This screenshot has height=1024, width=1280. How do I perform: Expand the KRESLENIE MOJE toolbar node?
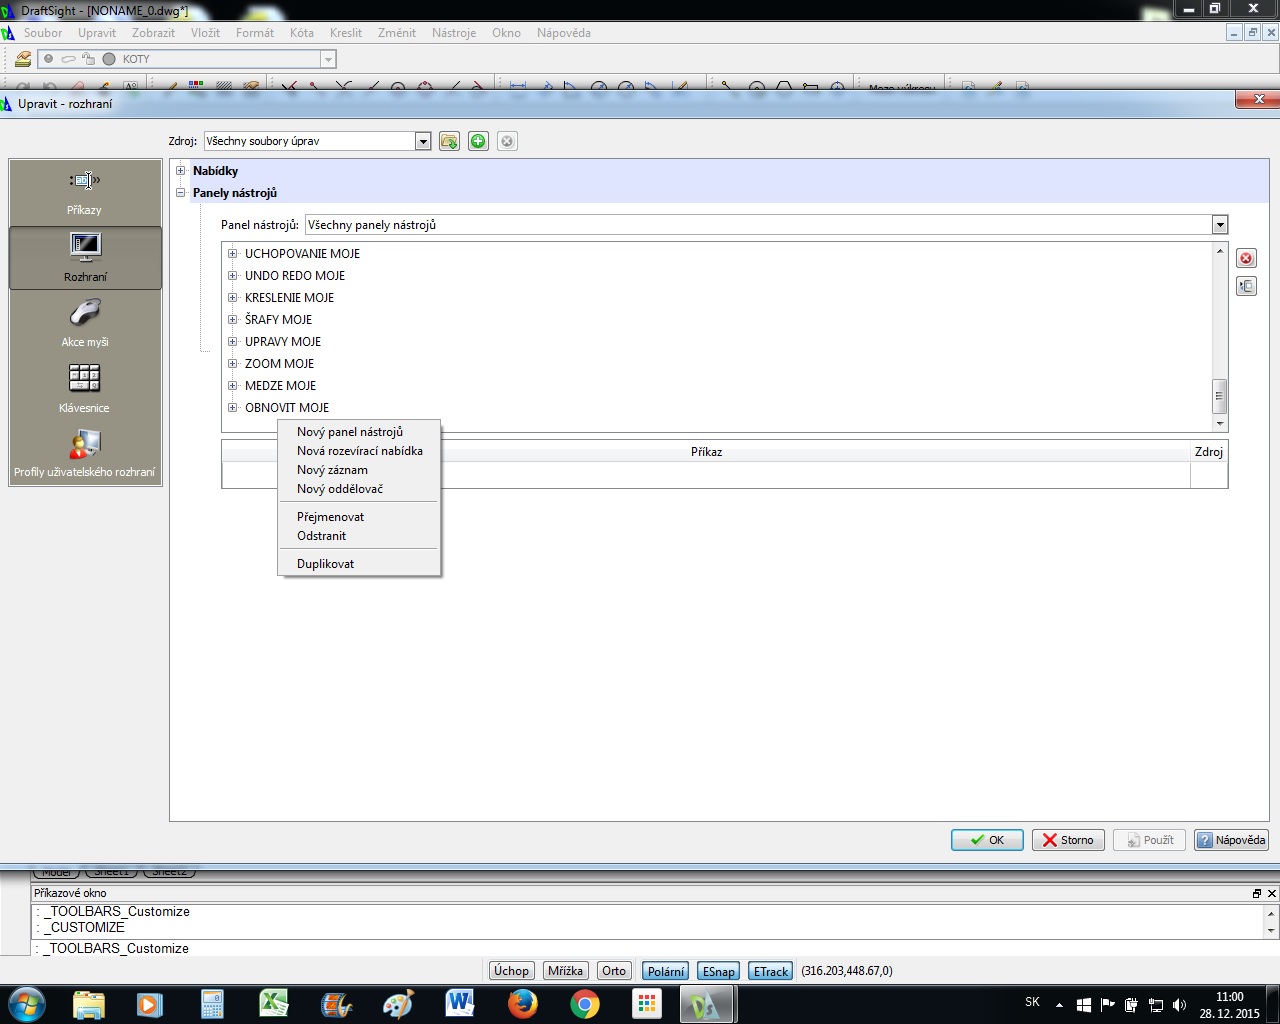(x=232, y=298)
